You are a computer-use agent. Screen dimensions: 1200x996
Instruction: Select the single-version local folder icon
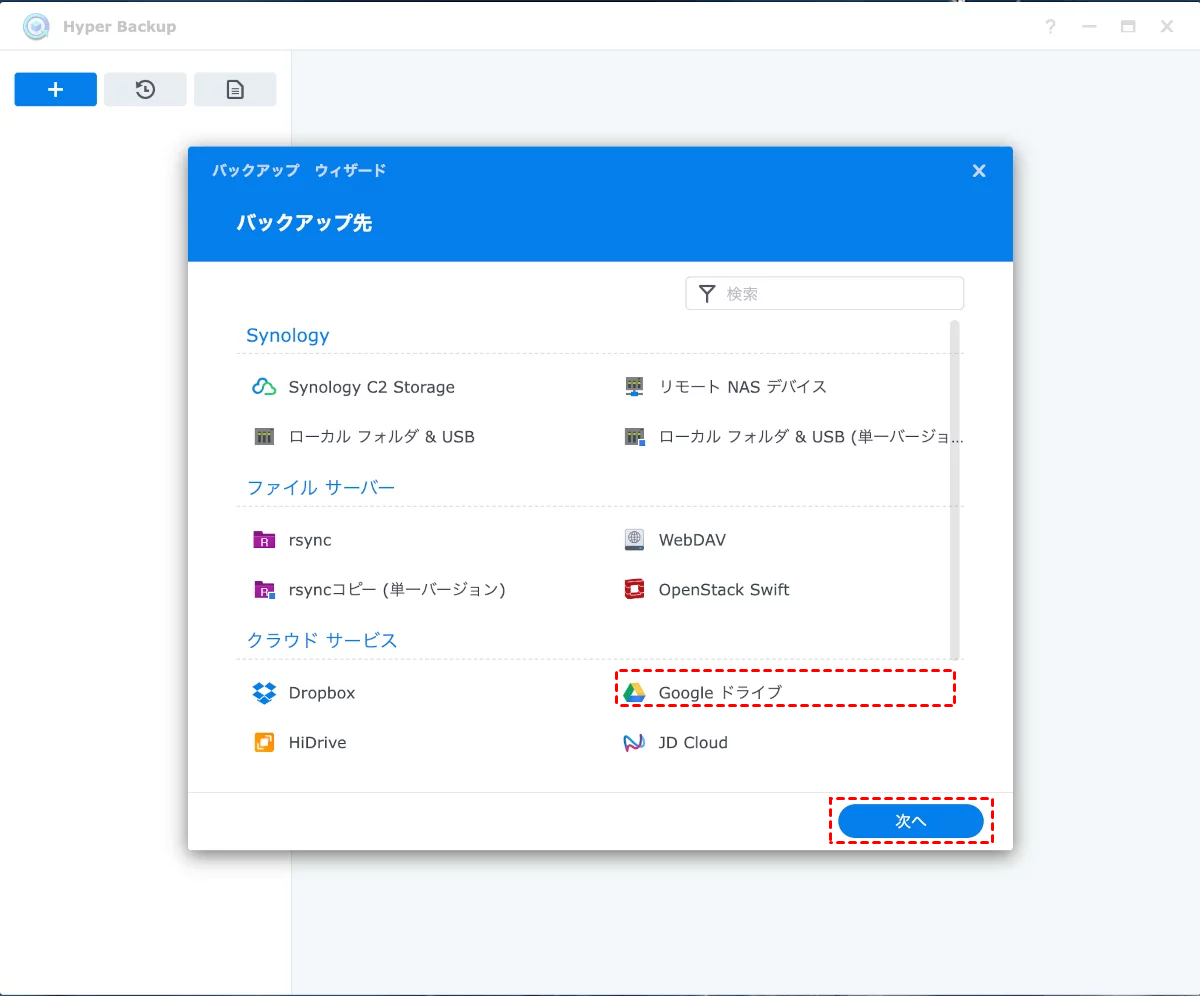[x=634, y=437]
